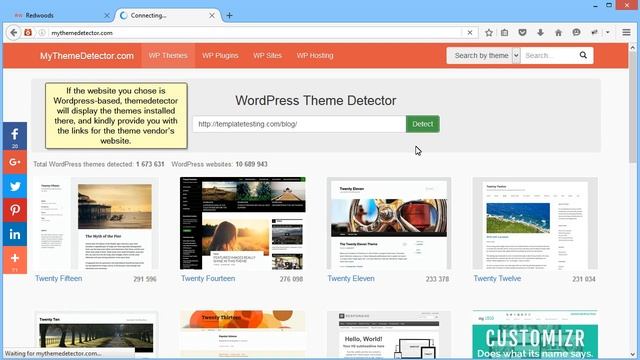This screenshot has width=640, height=360.
Task: Open the Customizr theme thumbnail
Action: click(535, 335)
